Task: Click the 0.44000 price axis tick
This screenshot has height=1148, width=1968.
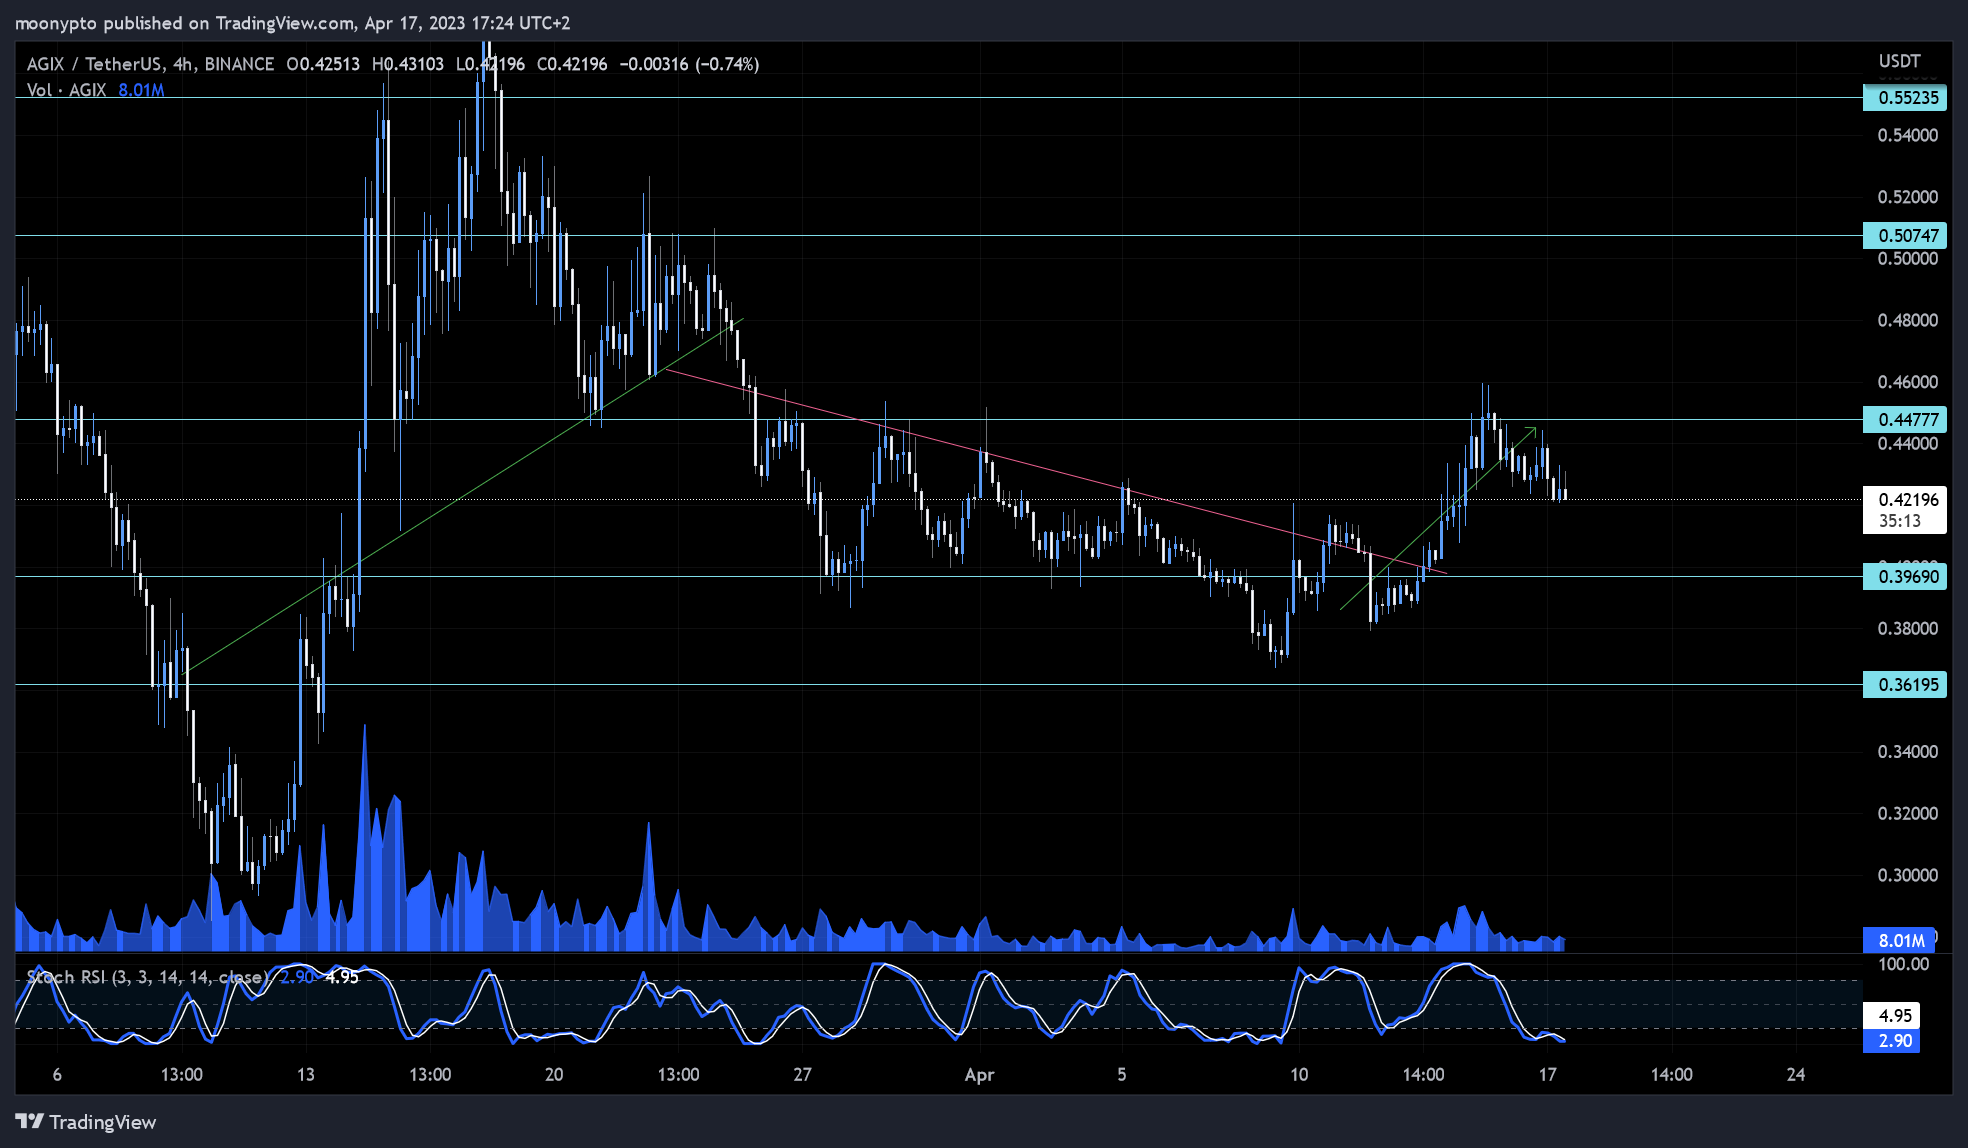Action: [1908, 444]
